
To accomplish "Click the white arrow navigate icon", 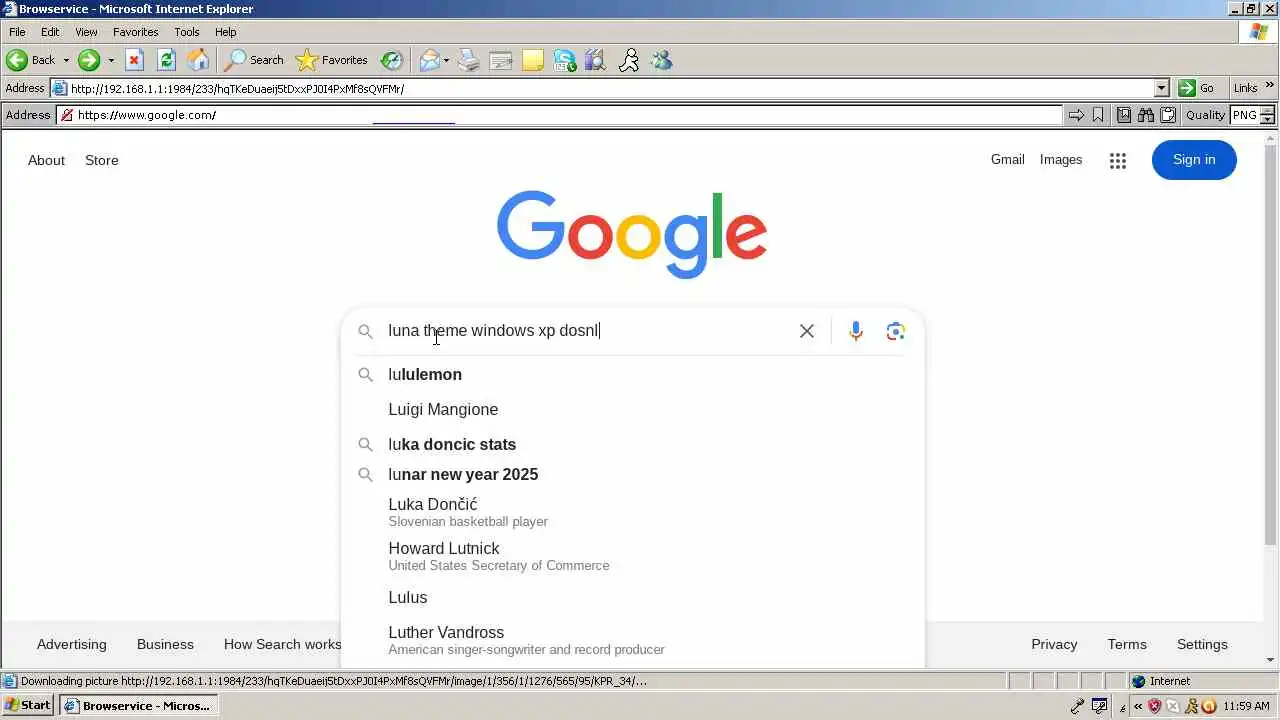I will pyautogui.click(x=1076, y=115).
